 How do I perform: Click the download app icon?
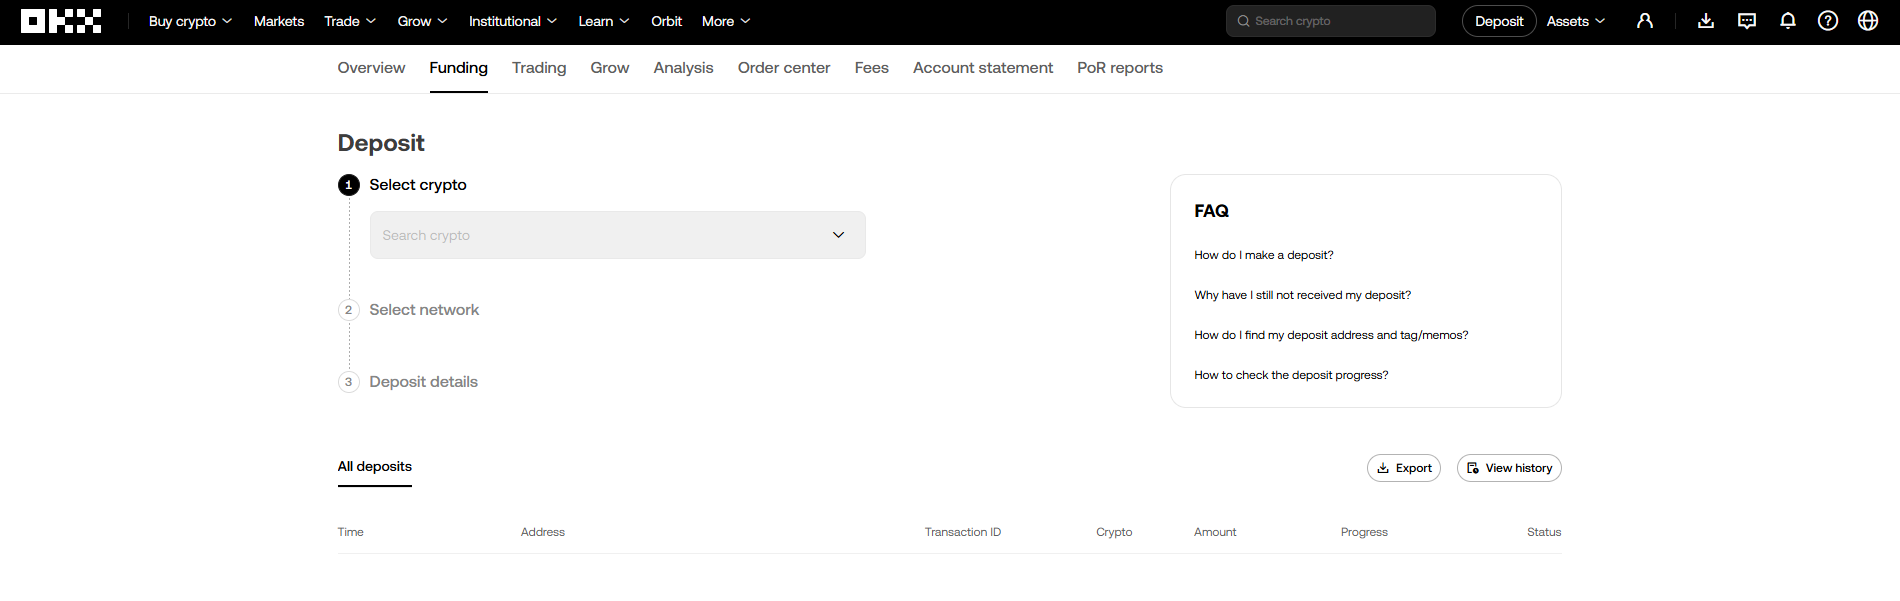click(x=1706, y=21)
